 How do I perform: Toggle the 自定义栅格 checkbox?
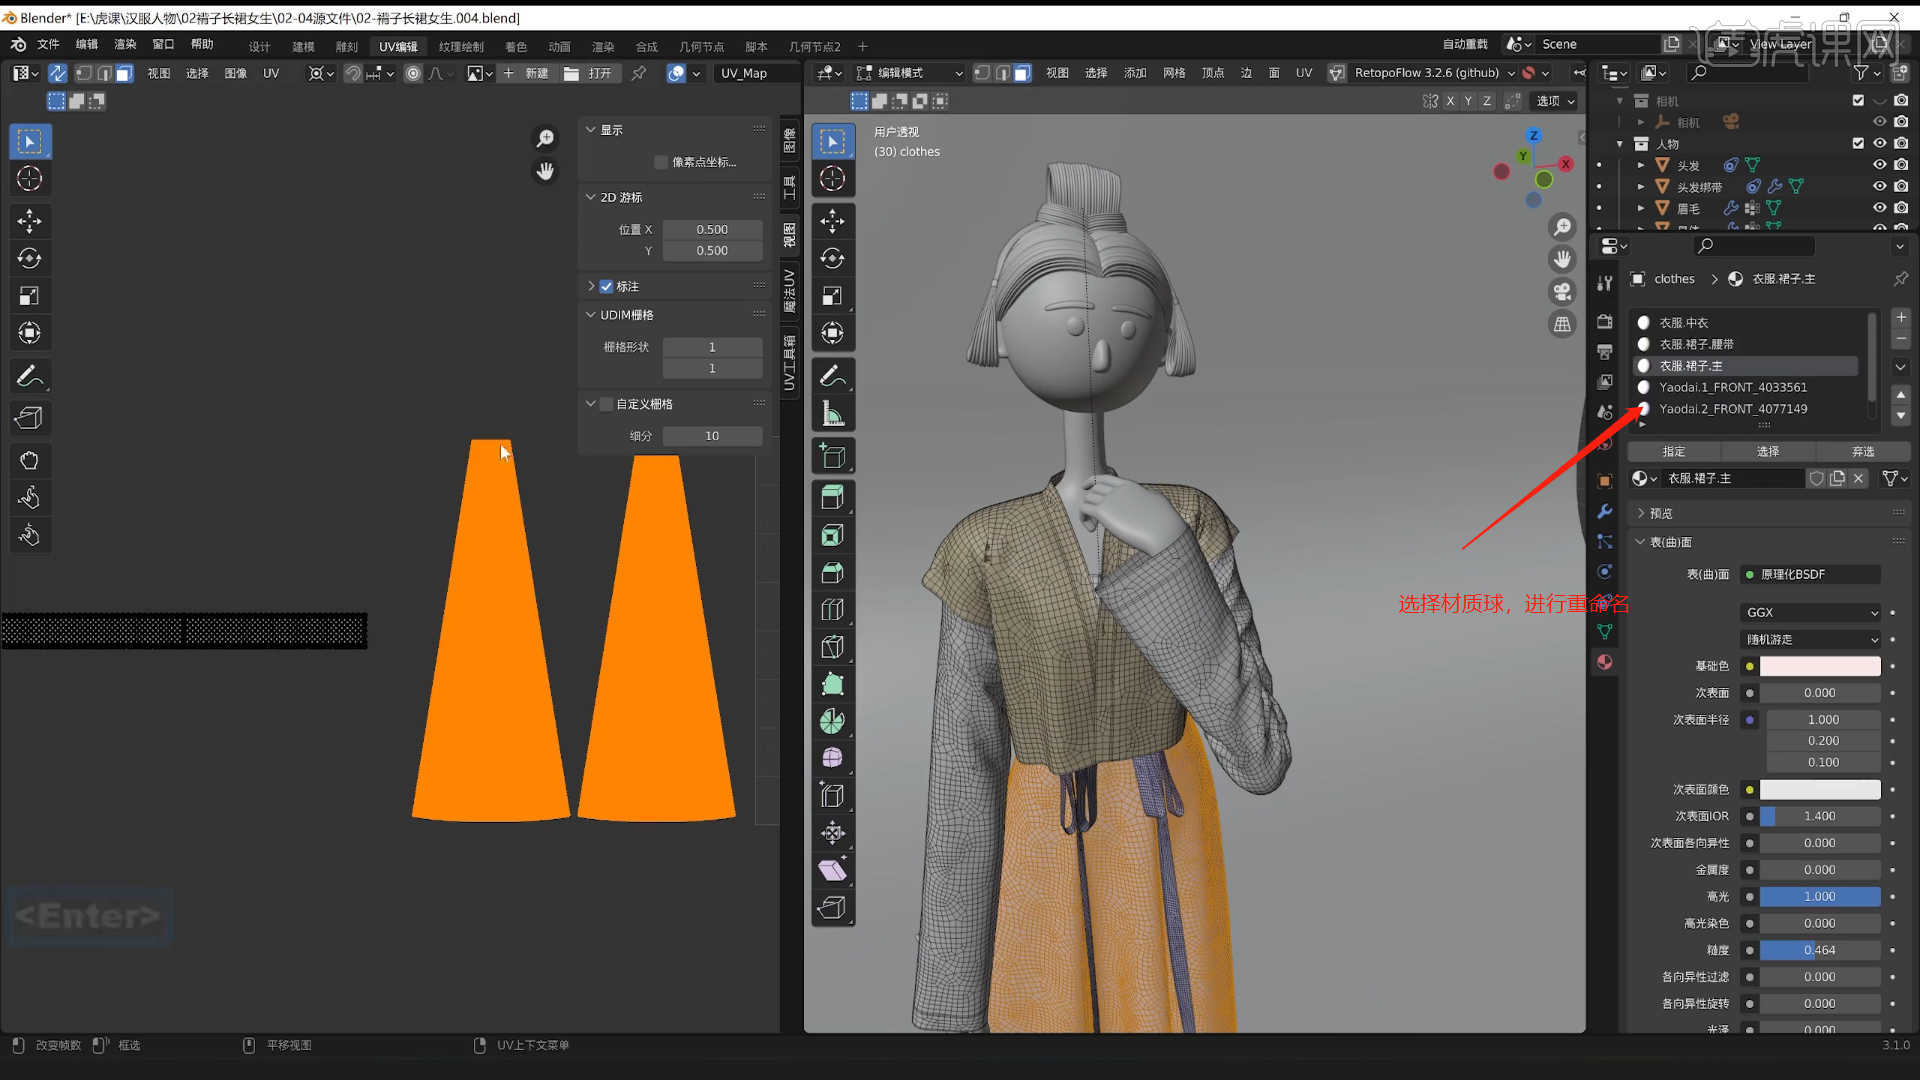click(x=607, y=404)
